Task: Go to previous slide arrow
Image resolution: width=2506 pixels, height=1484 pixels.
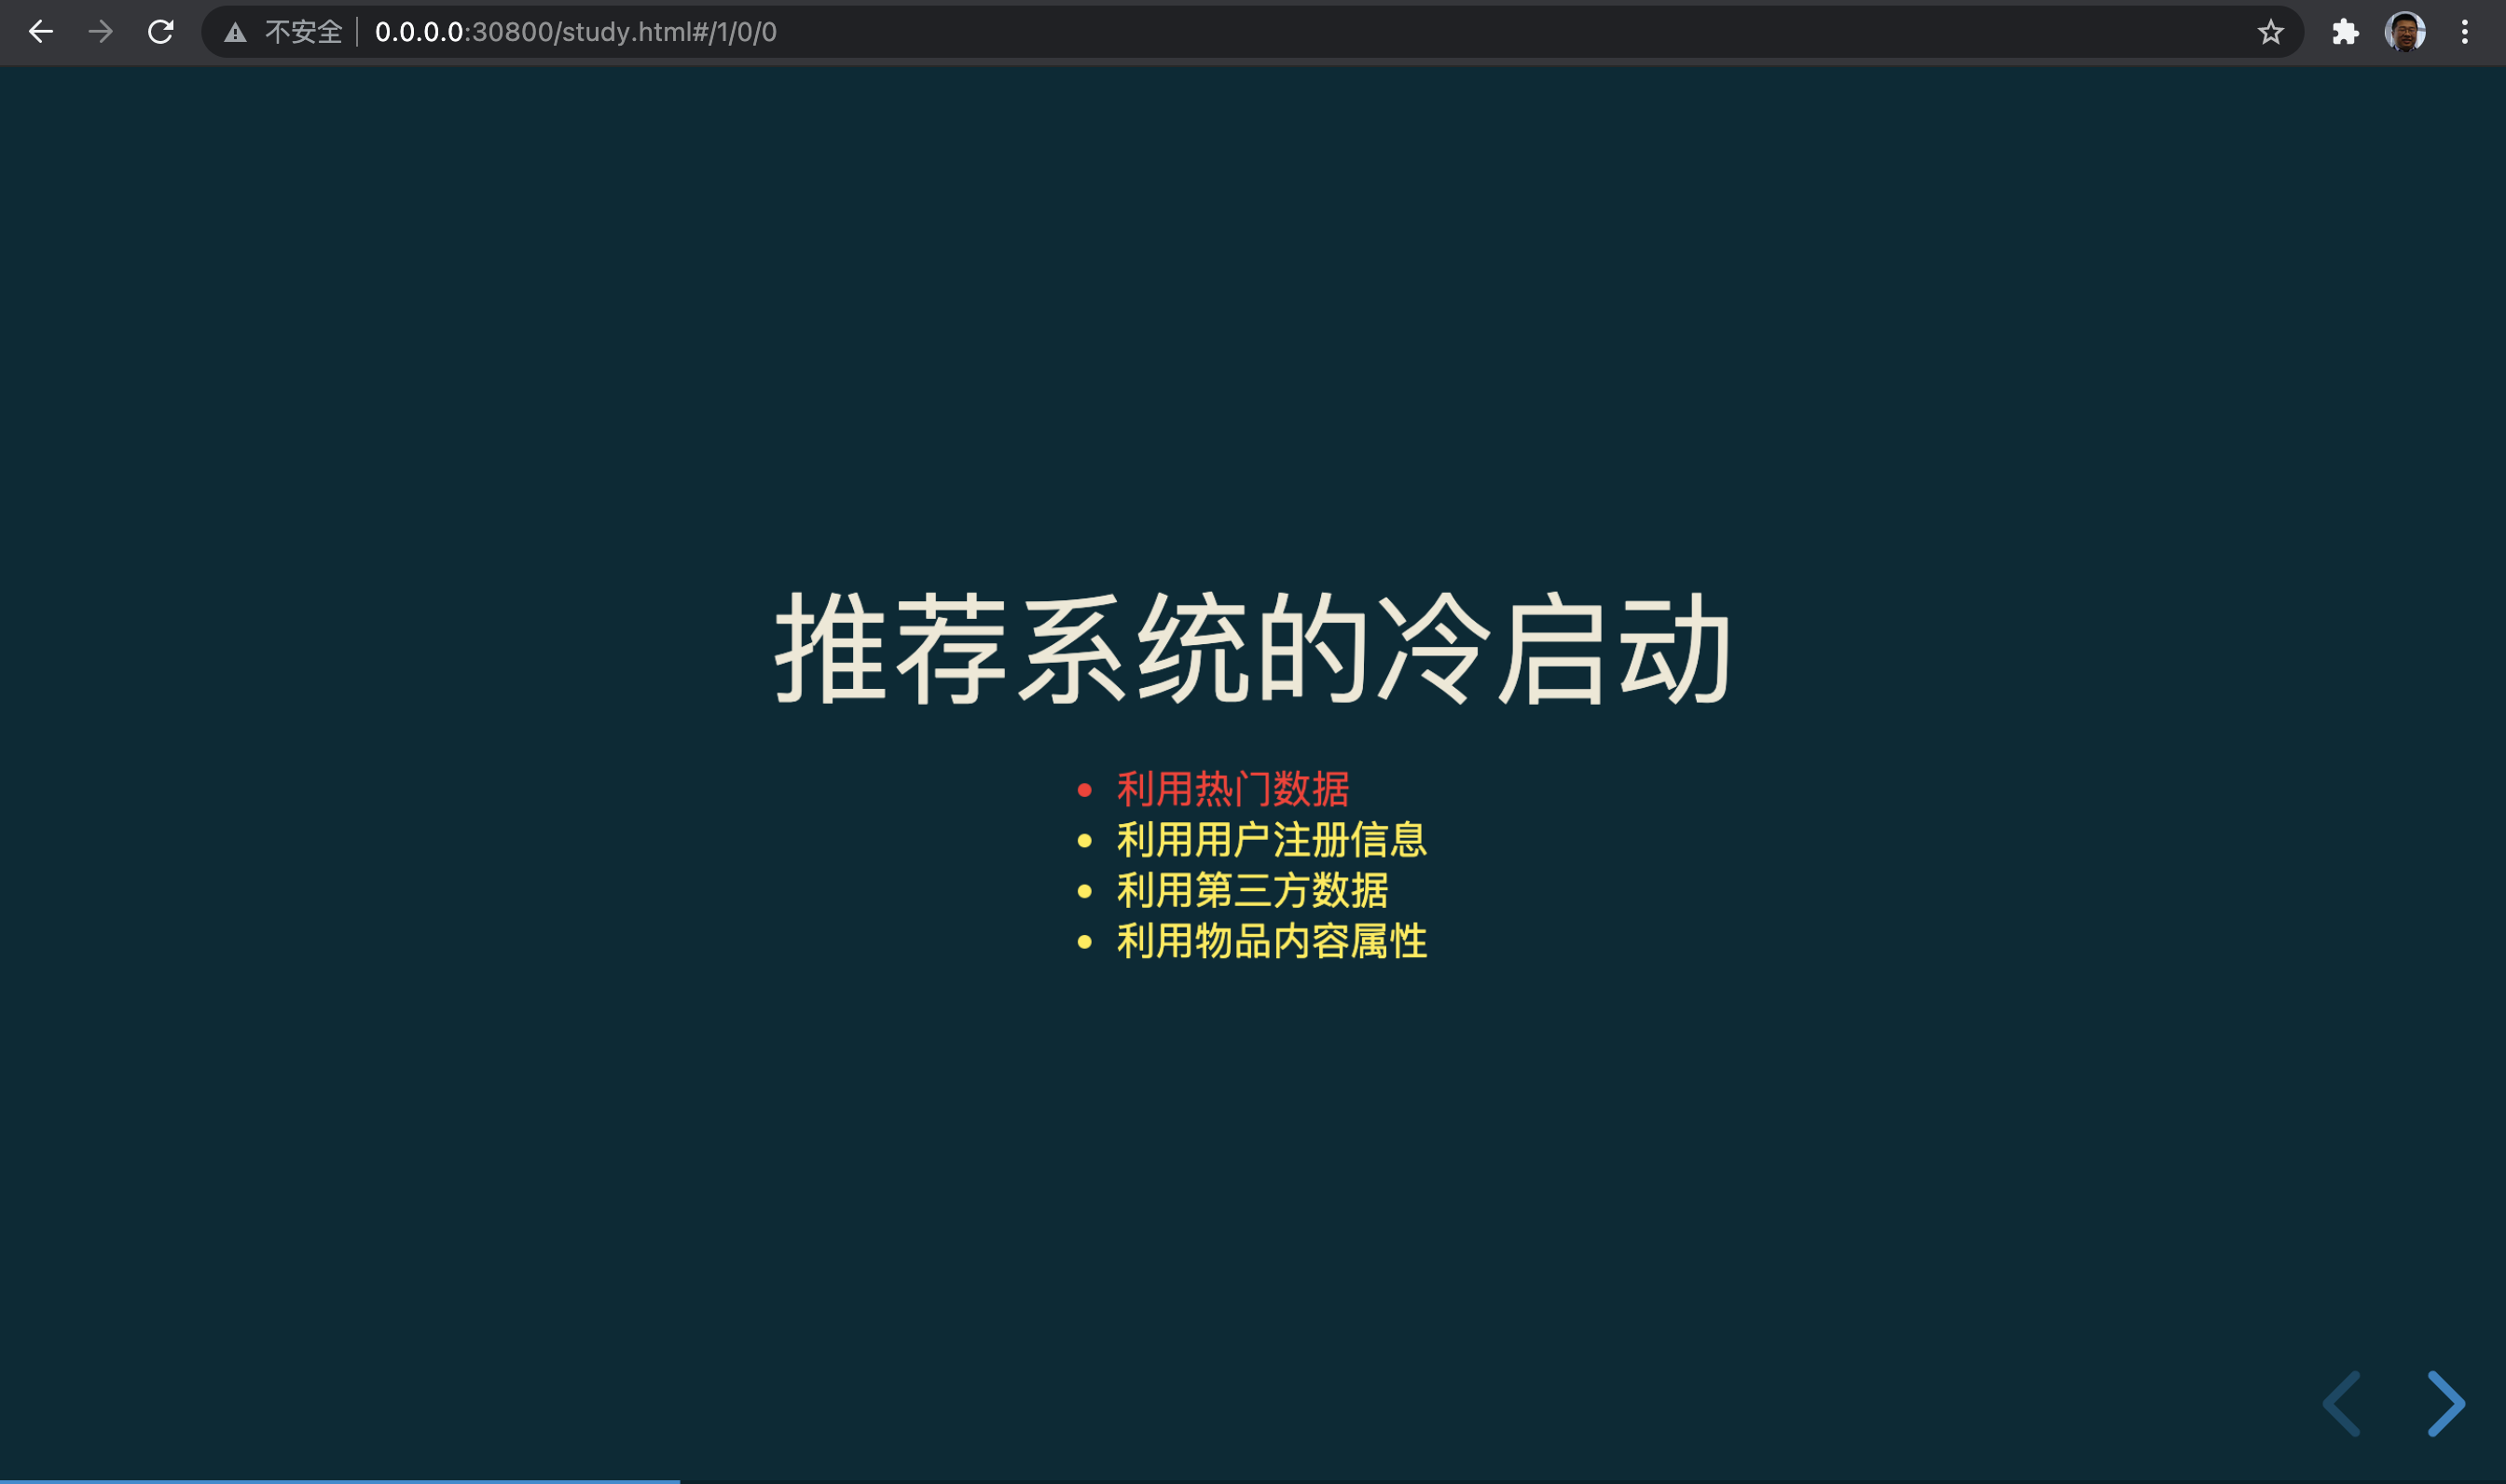Action: point(2342,1403)
